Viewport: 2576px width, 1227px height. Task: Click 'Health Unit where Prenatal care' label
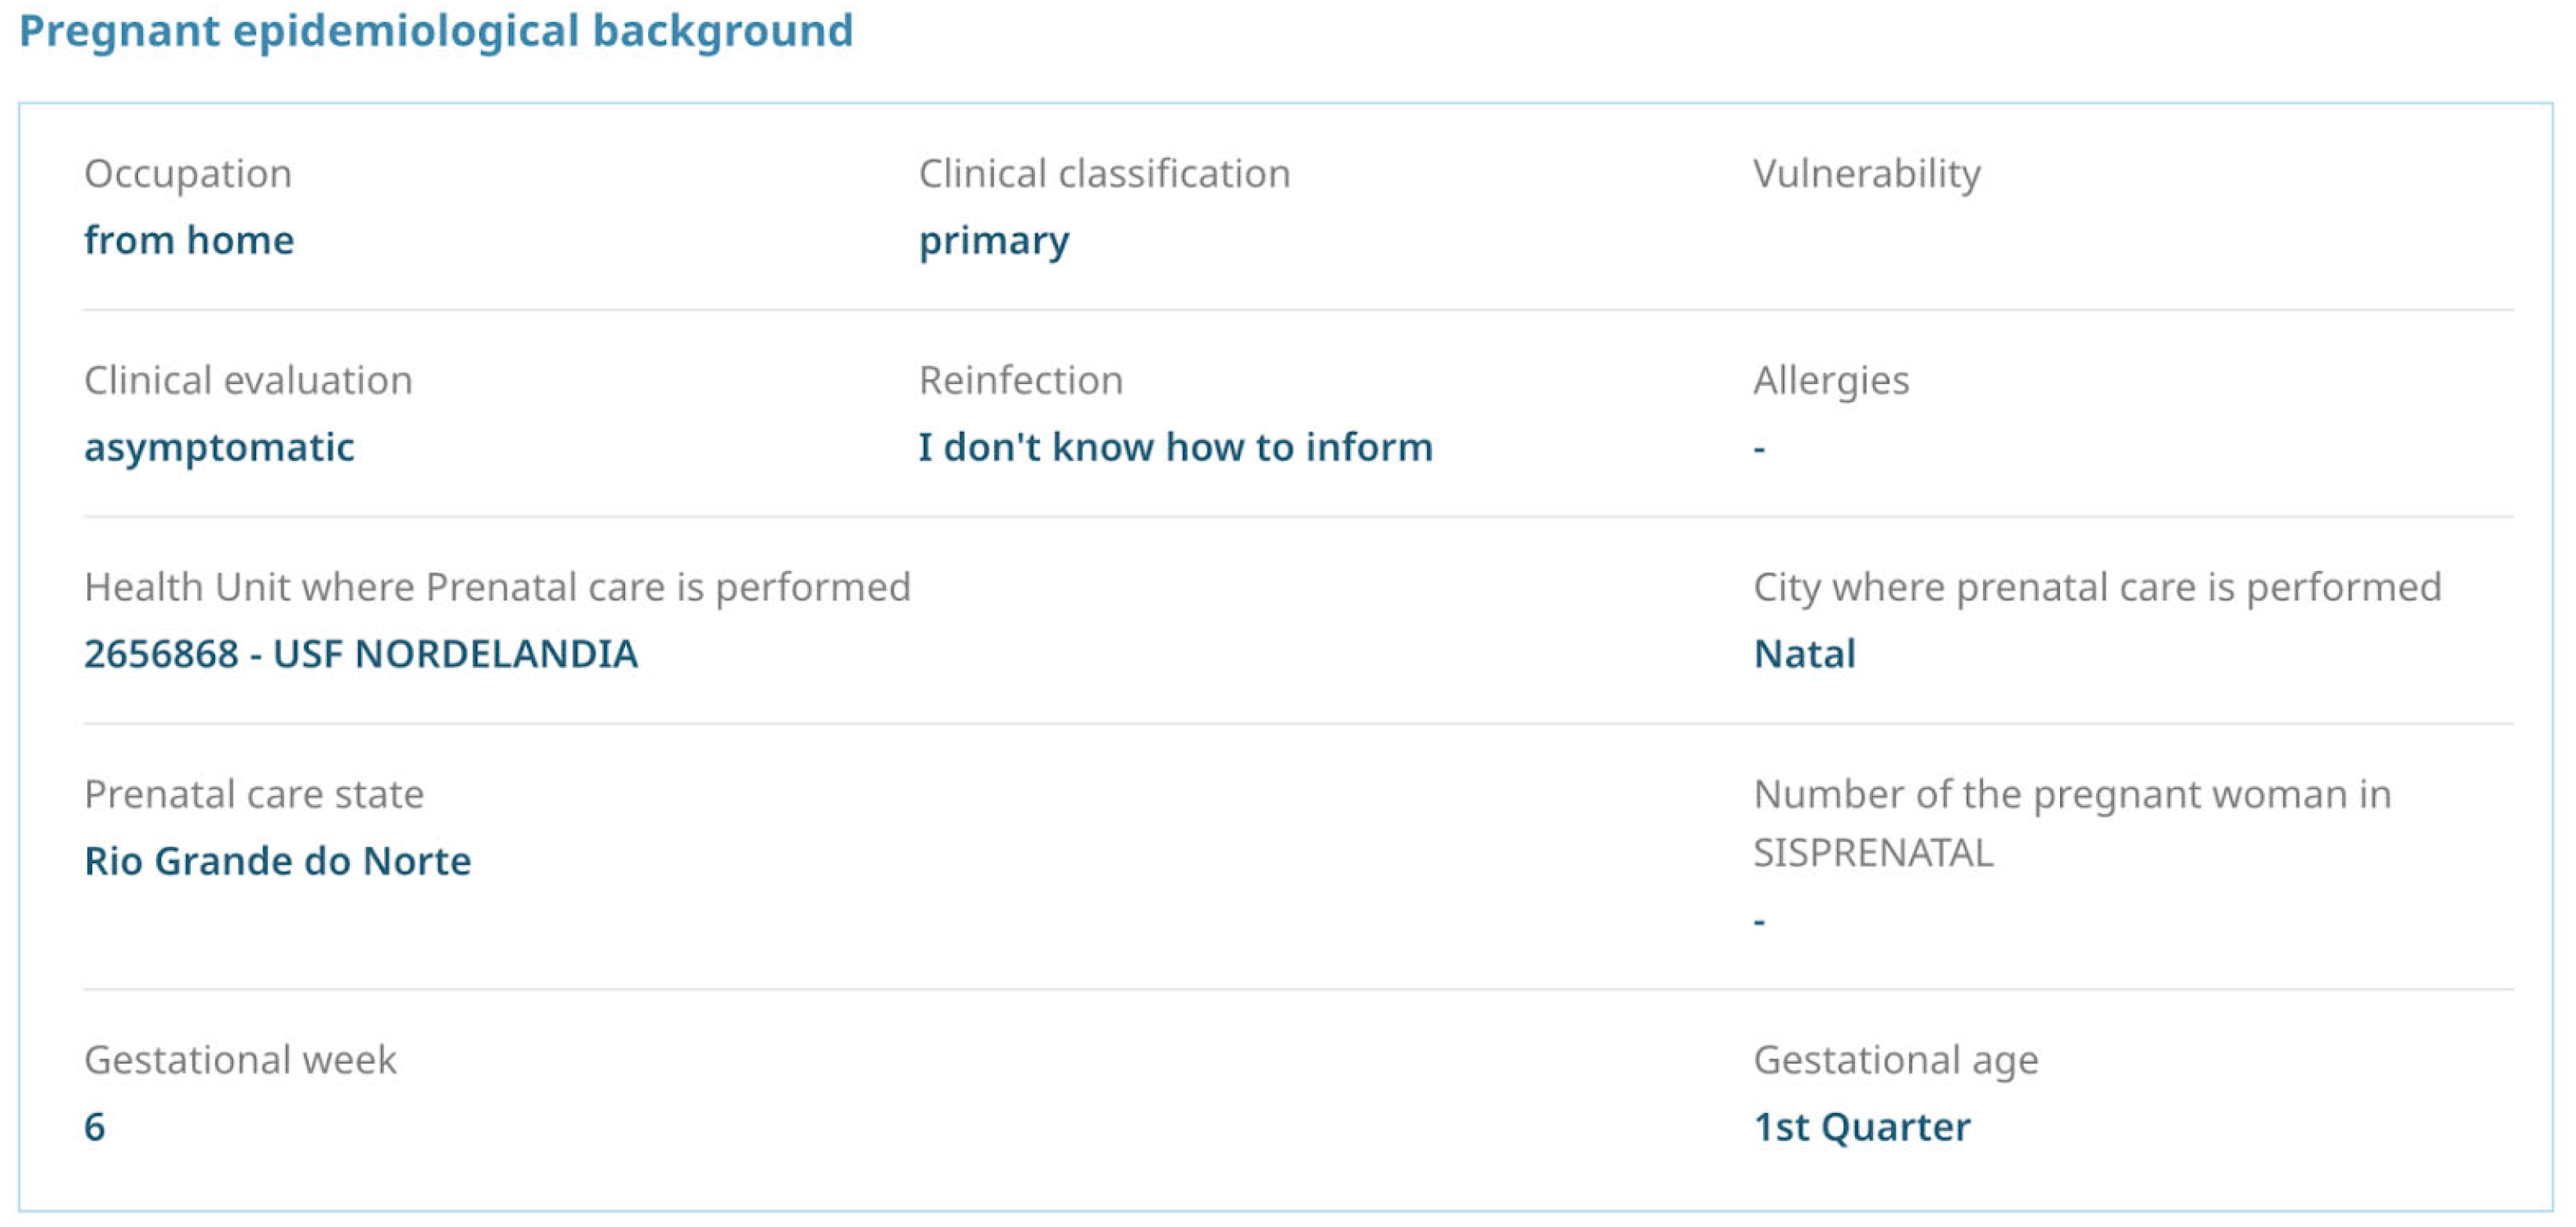point(497,587)
